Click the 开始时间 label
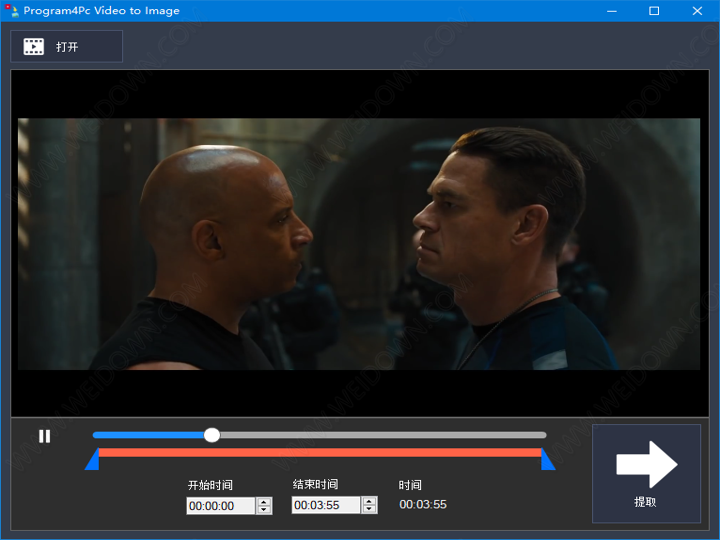The width and height of the screenshot is (720, 540). (x=210, y=485)
